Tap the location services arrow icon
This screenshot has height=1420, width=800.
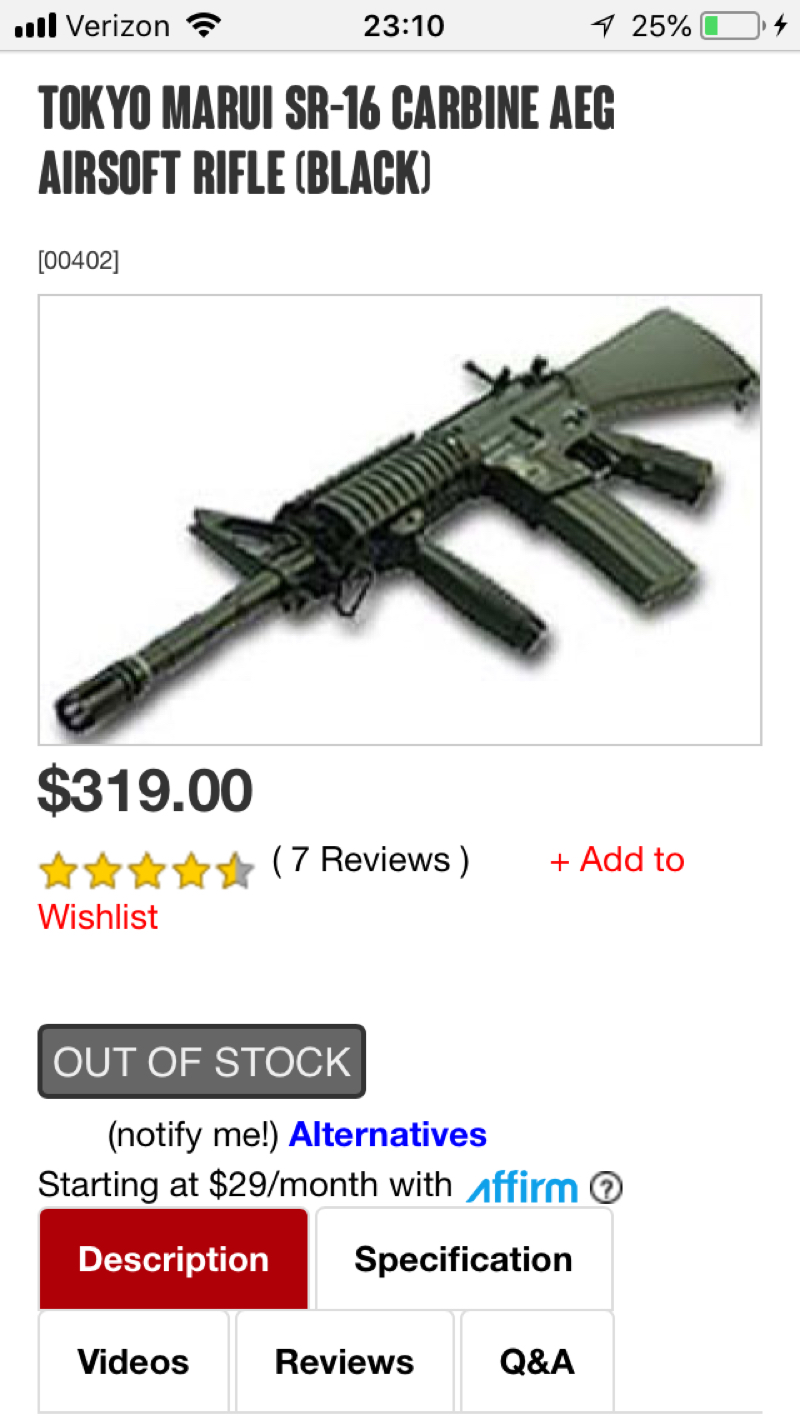point(603,26)
